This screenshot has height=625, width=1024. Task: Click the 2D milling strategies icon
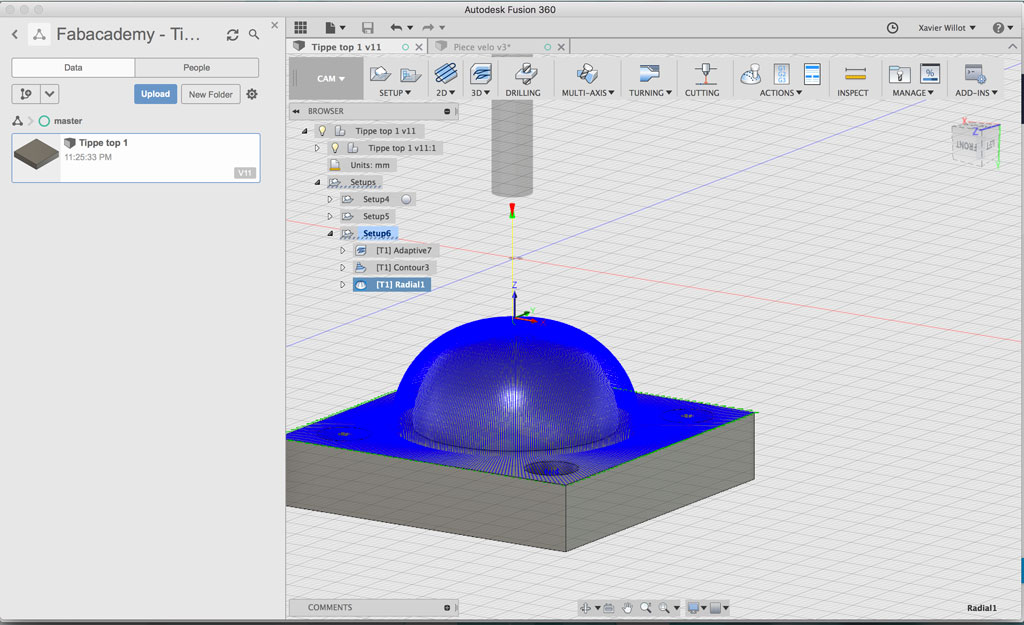coord(445,73)
